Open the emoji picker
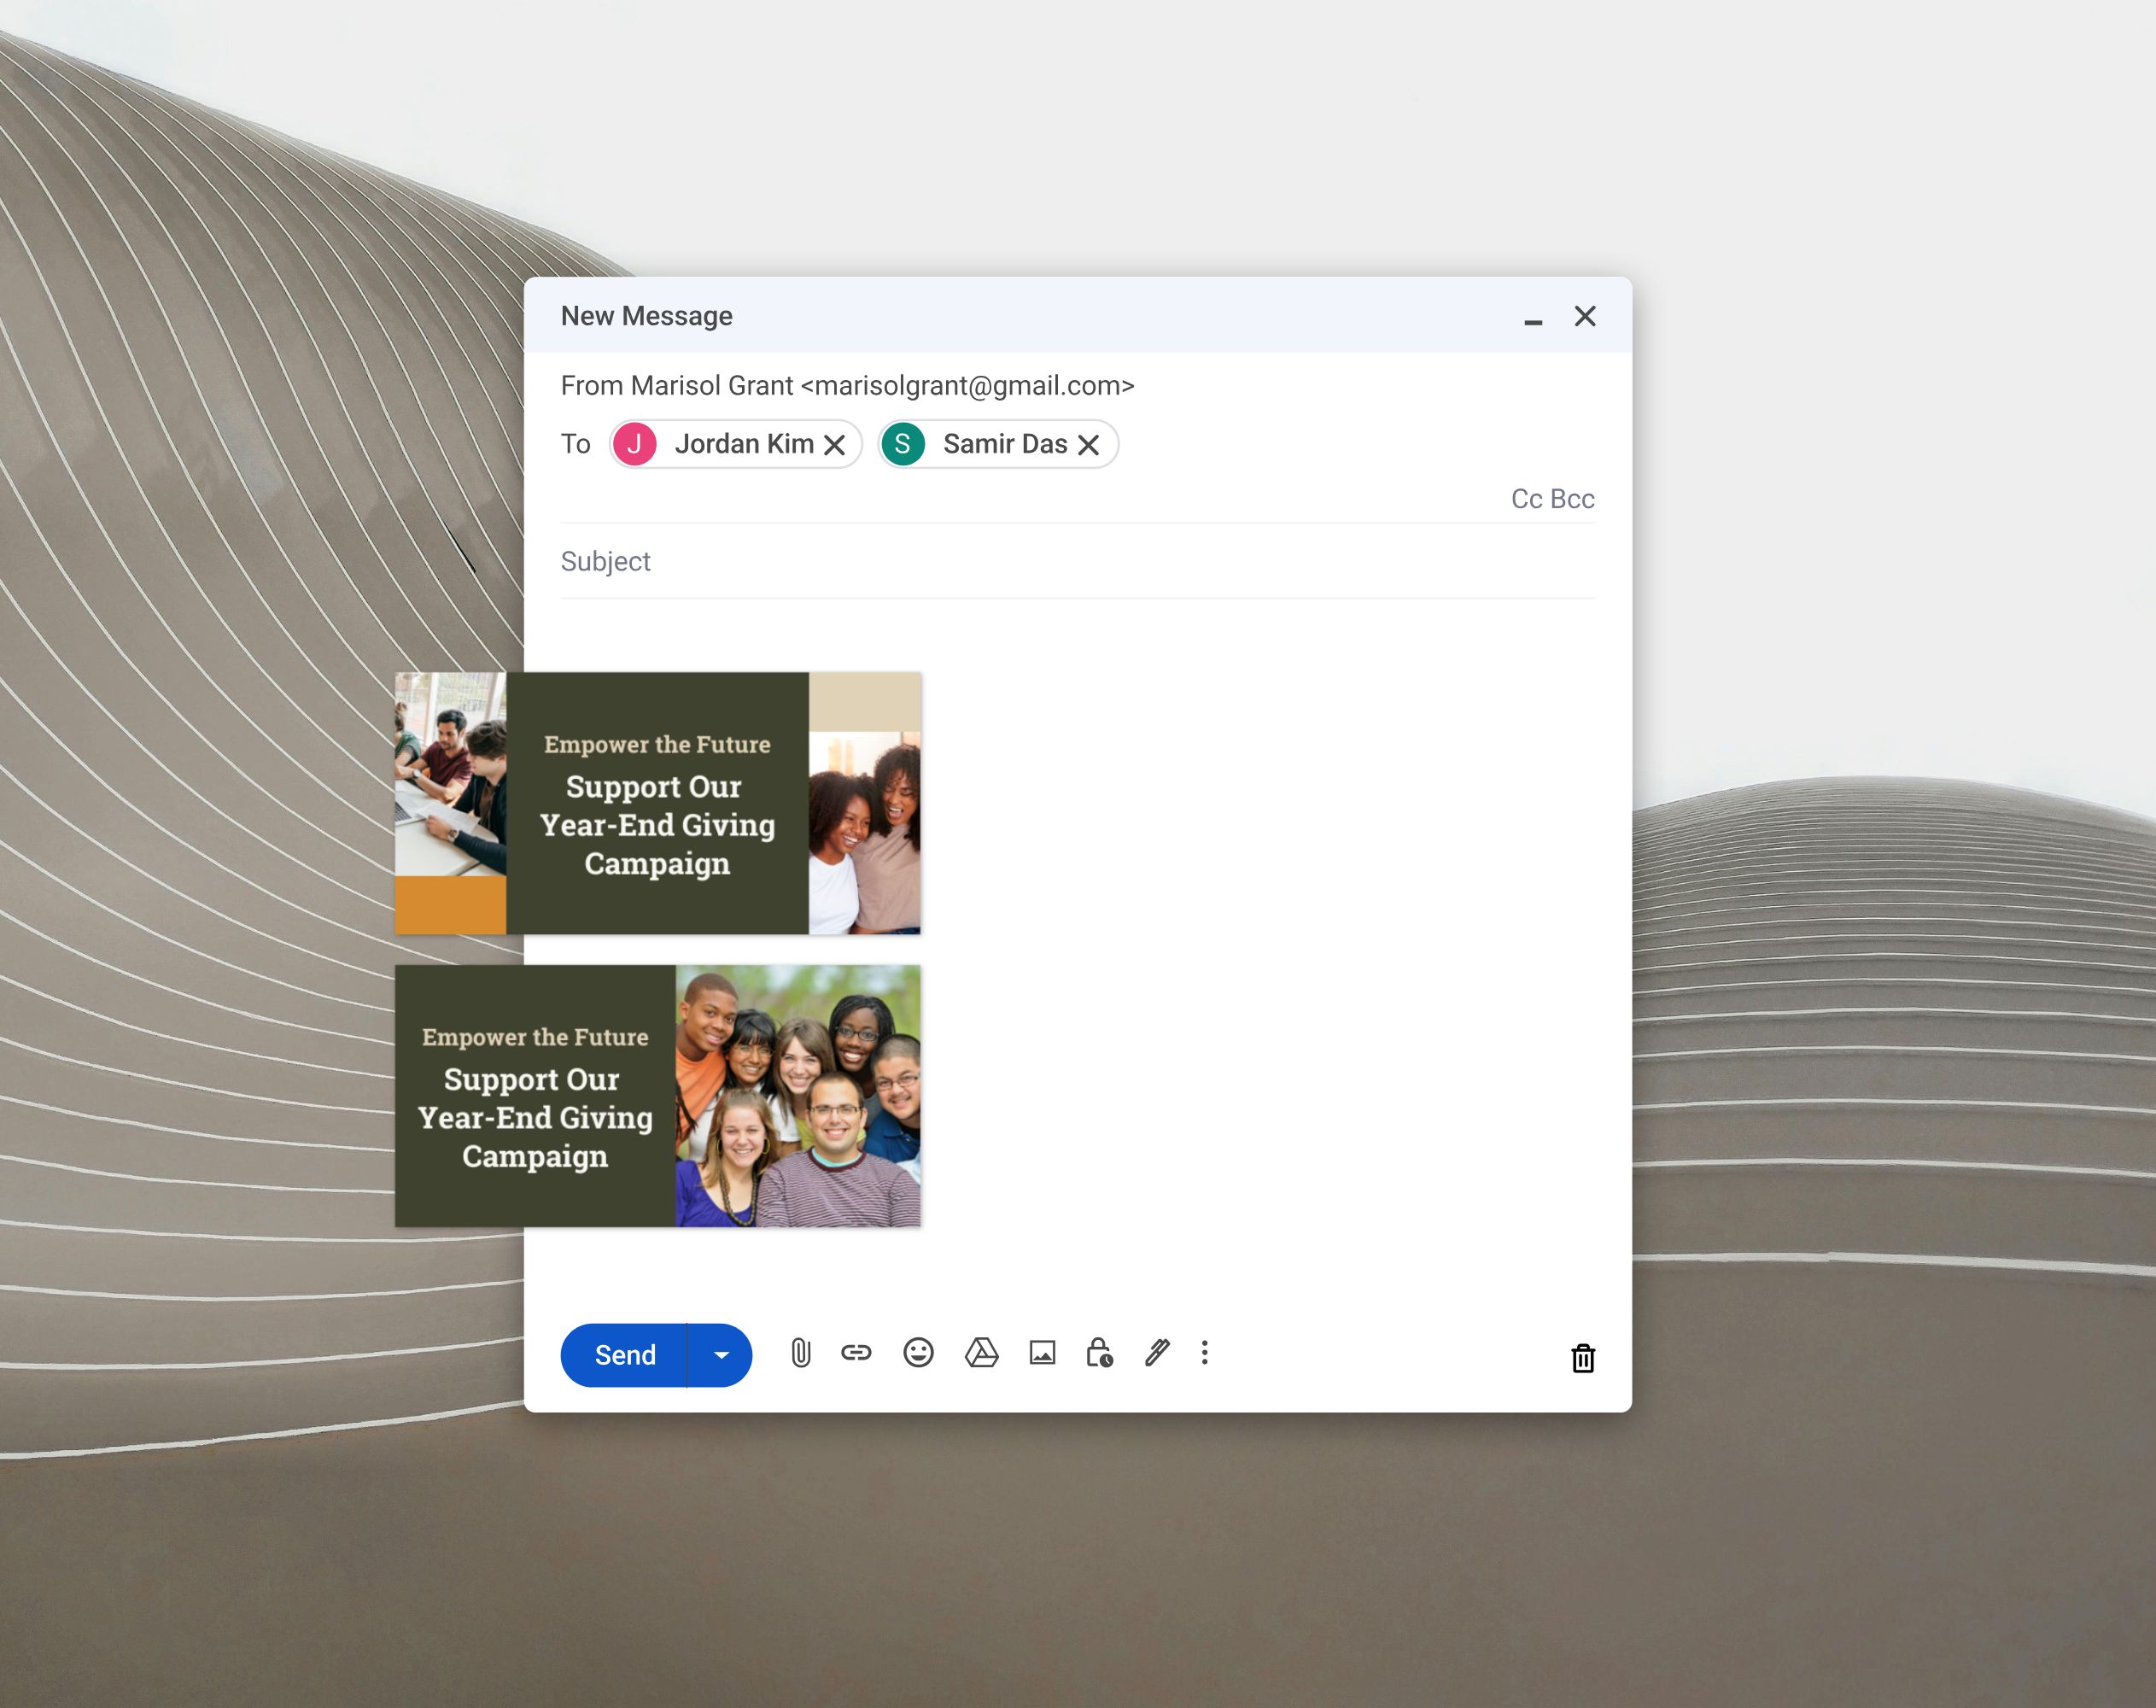 (x=918, y=1354)
